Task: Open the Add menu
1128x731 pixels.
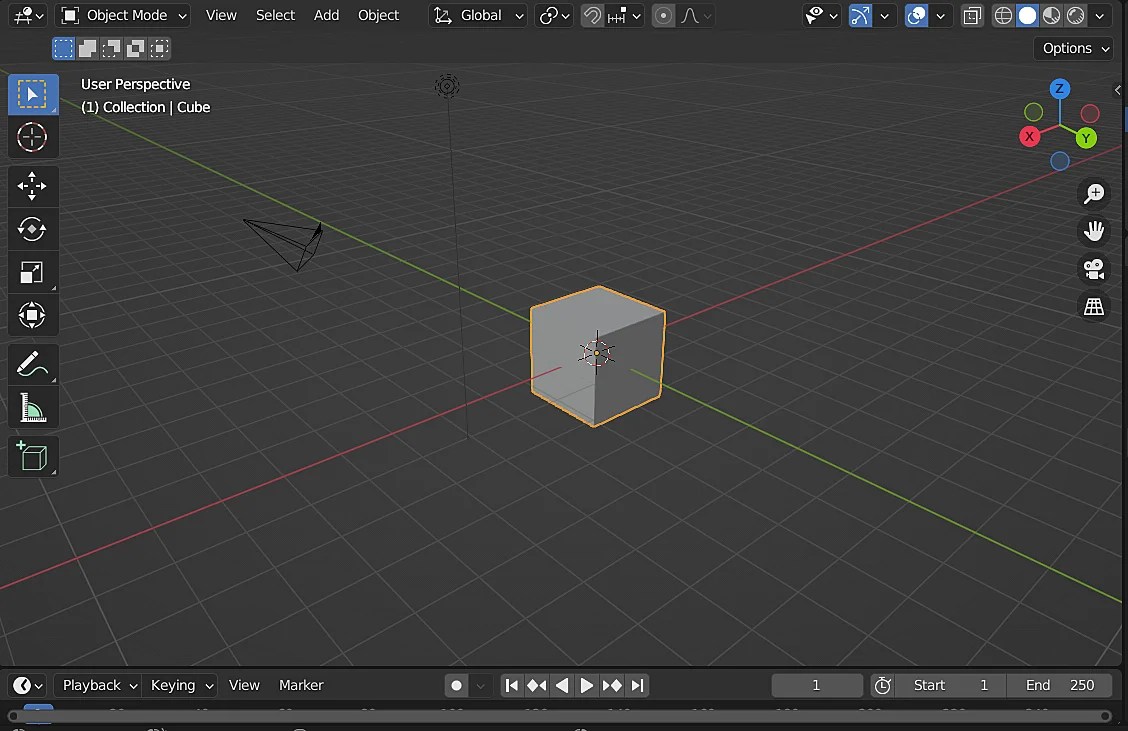Action: click(x=326, y=15)
